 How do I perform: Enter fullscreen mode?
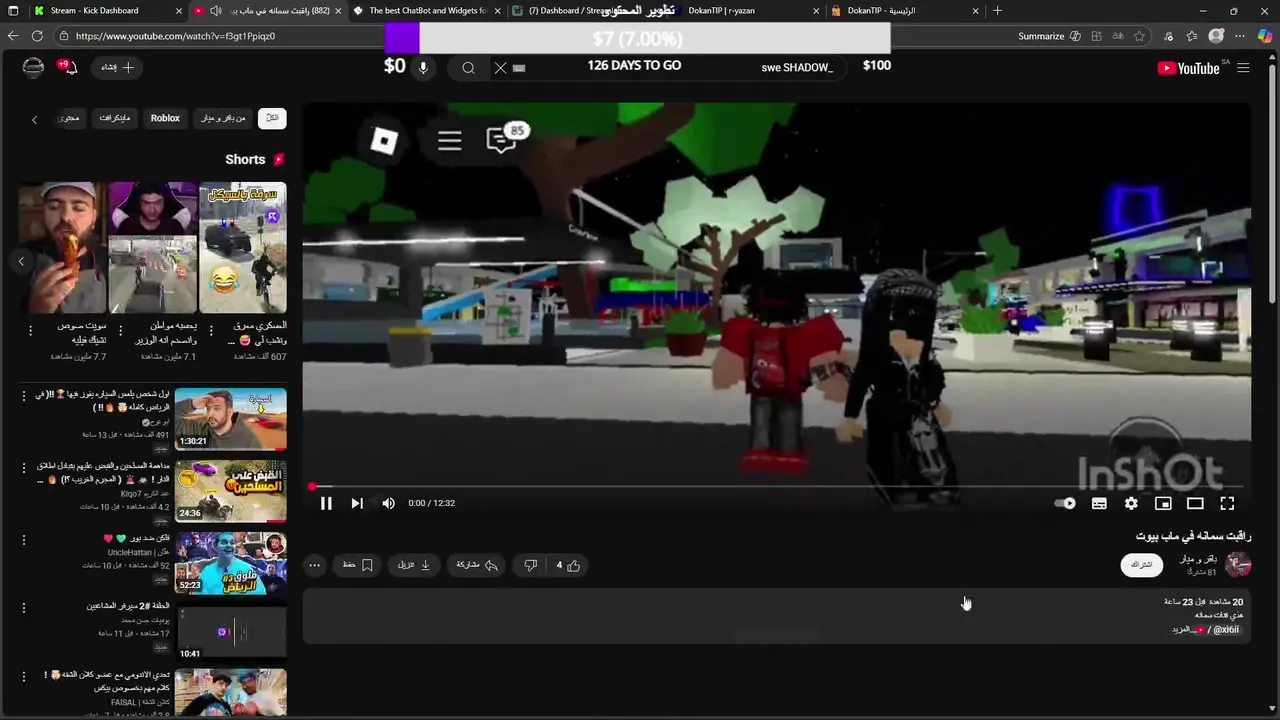[1227, 503]
